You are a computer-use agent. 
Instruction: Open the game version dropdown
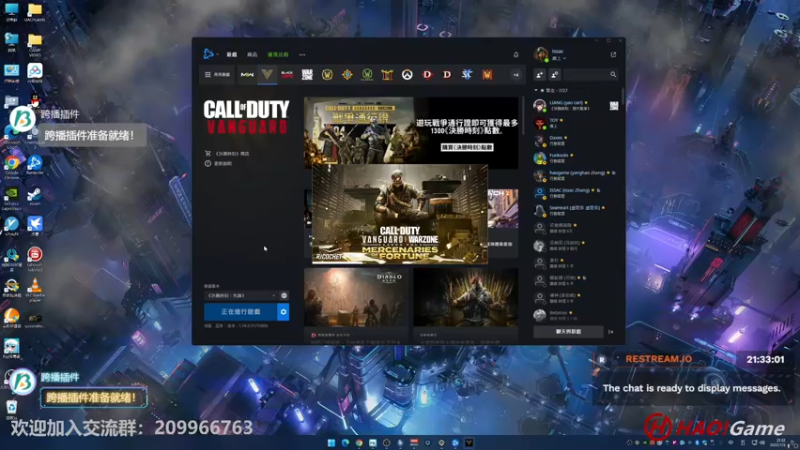click(x=241, y=295)
